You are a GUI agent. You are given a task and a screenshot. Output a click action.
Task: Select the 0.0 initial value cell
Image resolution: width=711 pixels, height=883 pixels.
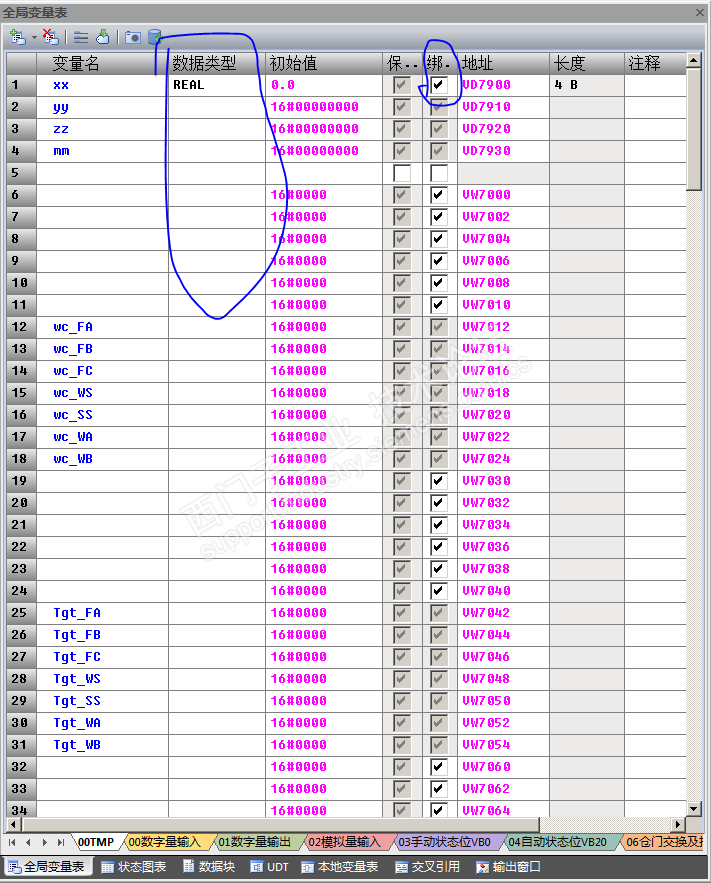(324, 85)
